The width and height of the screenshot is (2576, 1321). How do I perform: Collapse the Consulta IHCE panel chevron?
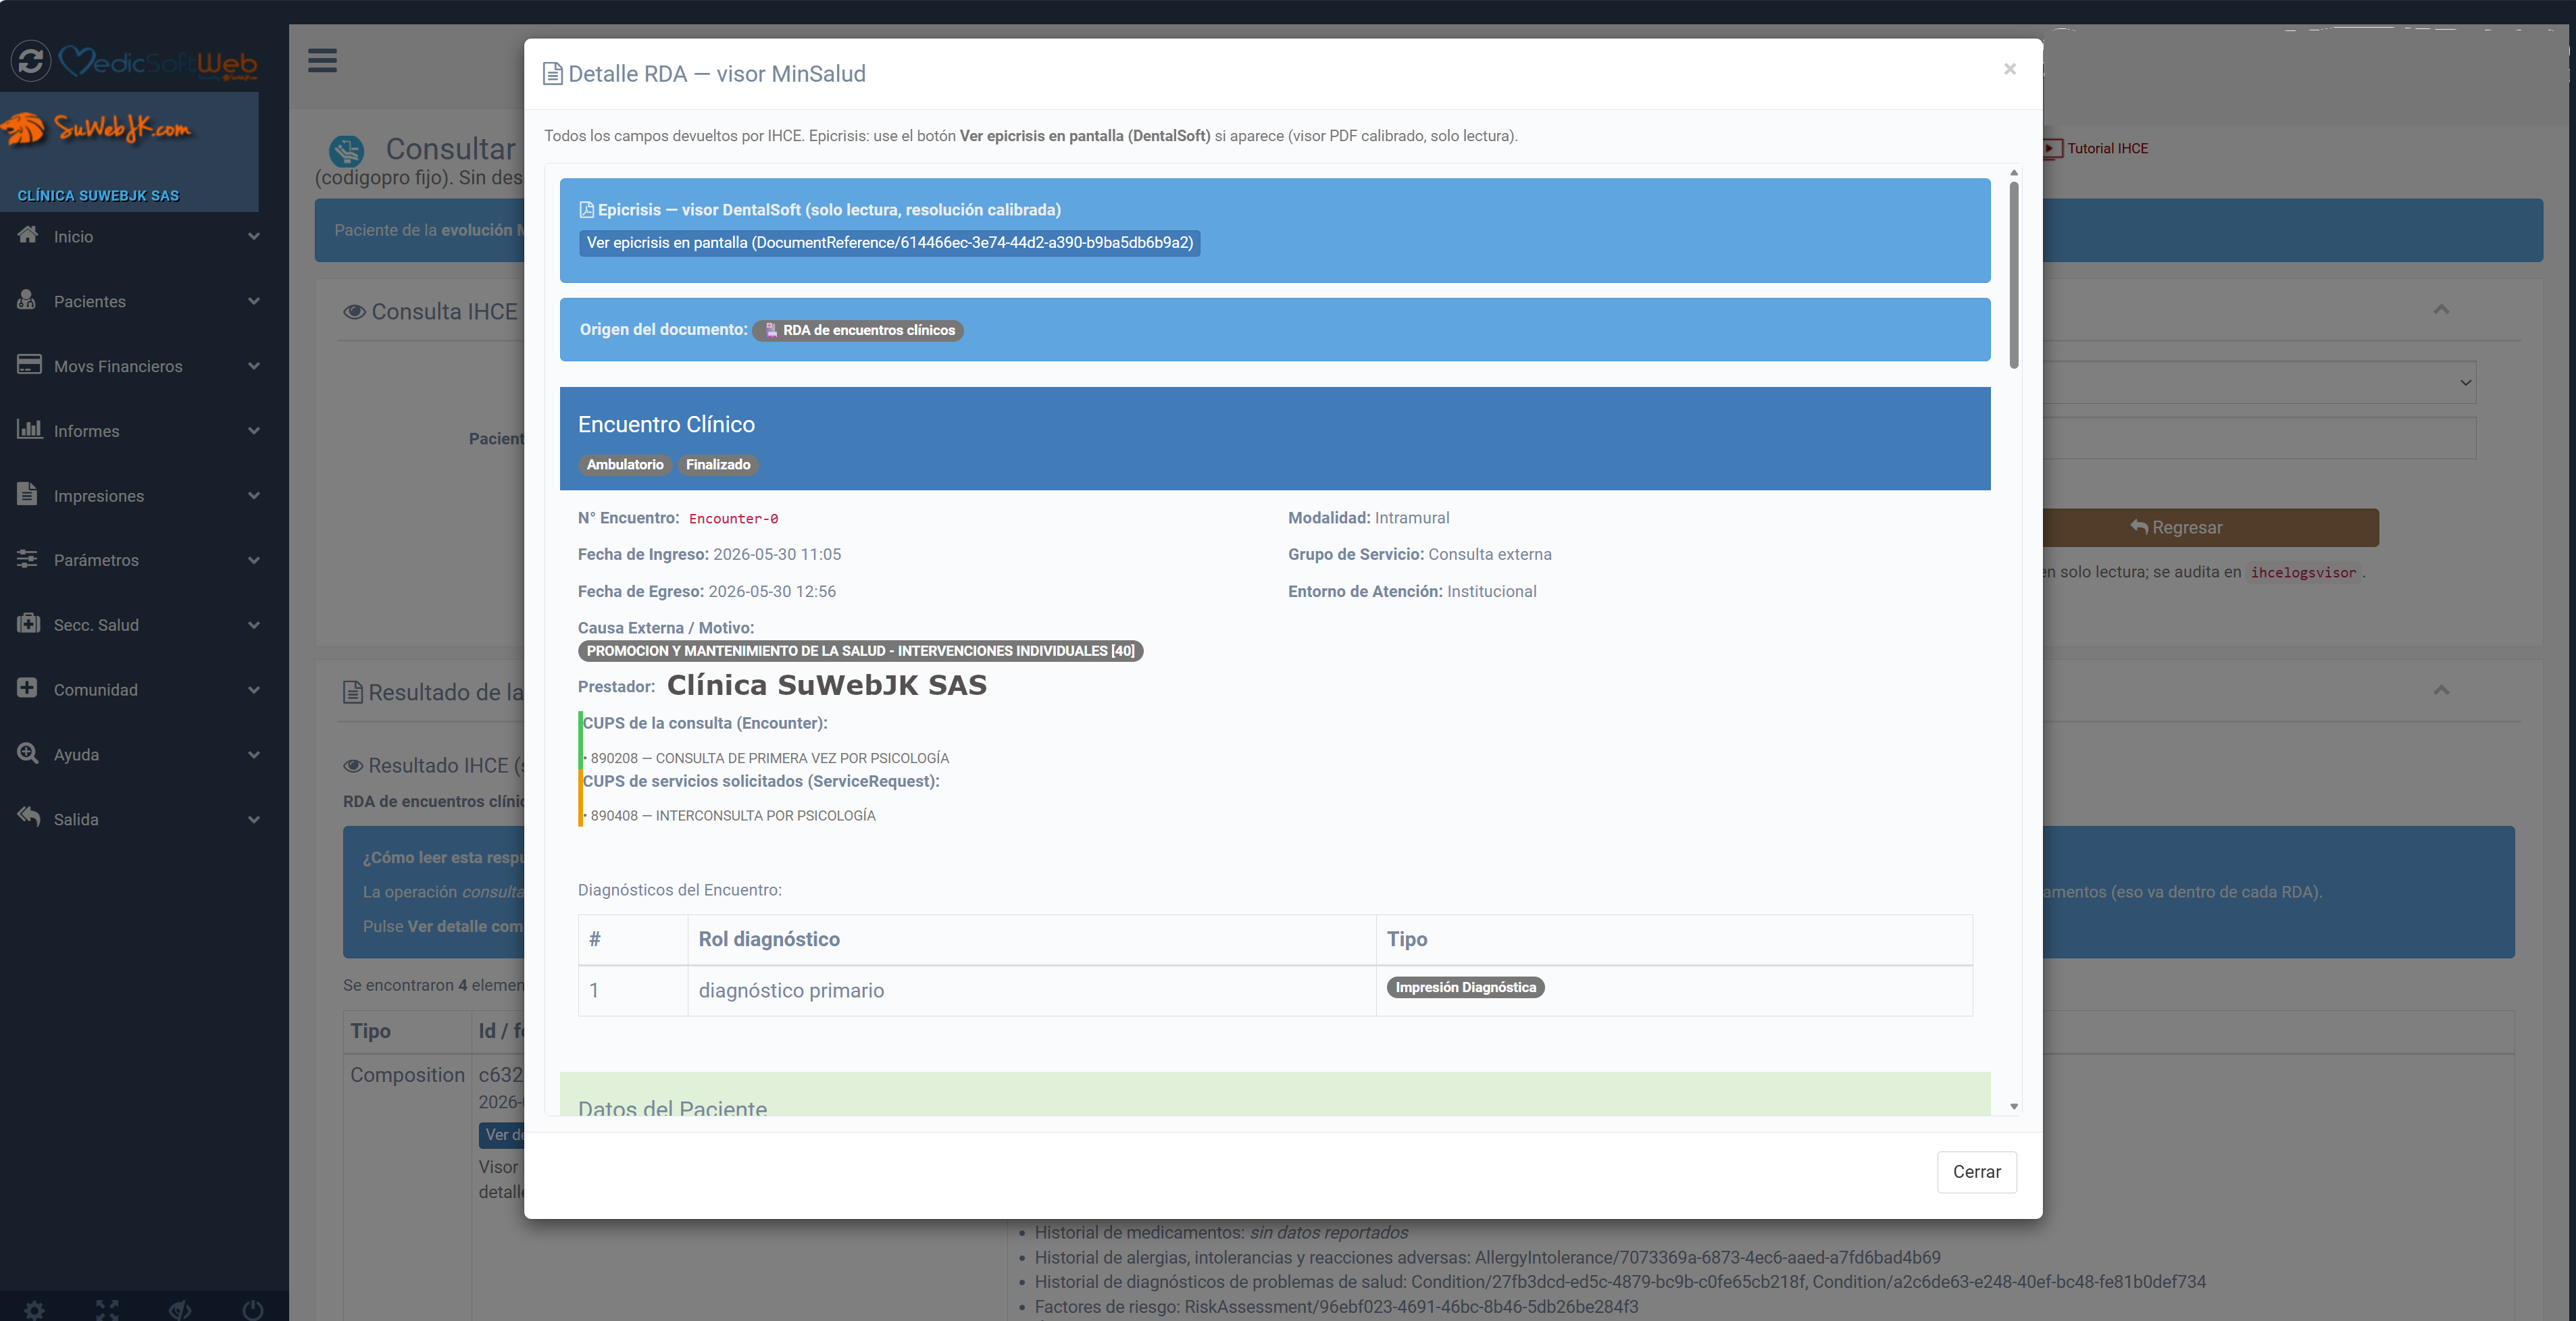(2441, 310)
